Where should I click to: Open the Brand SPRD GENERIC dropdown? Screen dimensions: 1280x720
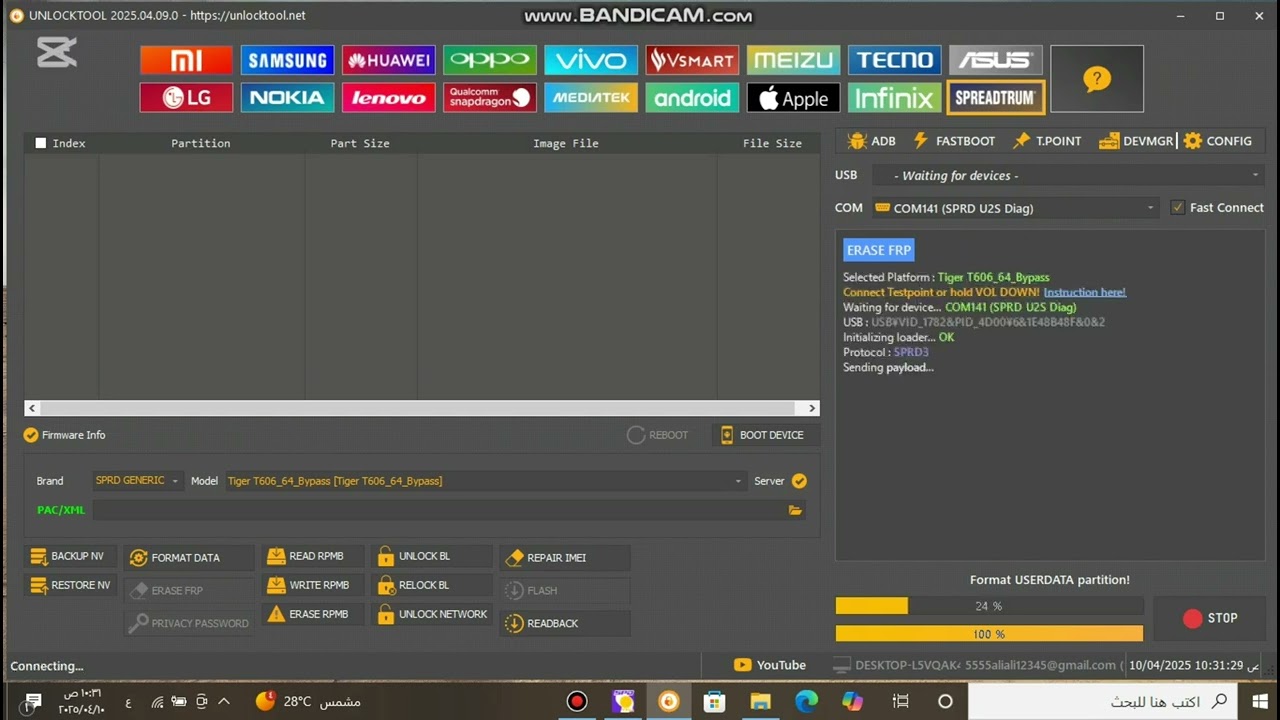138,481
